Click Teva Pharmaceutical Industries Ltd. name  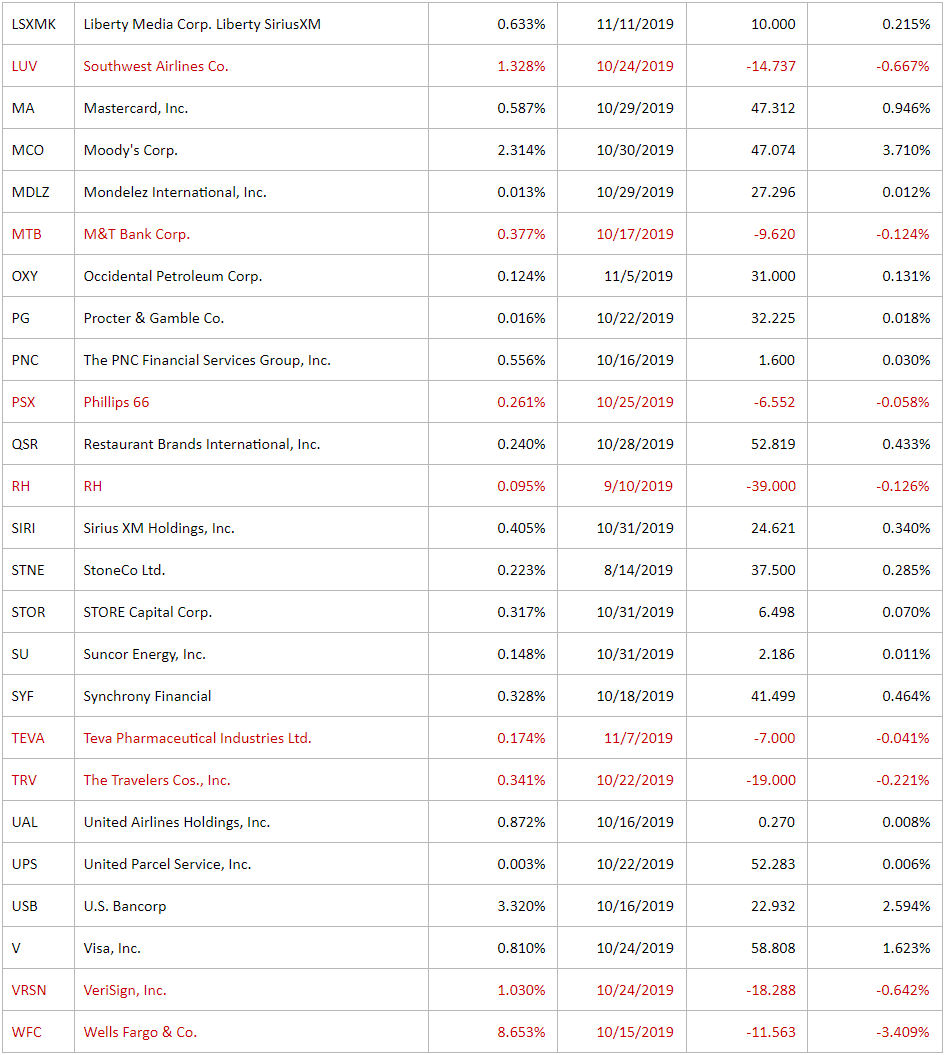197,738
